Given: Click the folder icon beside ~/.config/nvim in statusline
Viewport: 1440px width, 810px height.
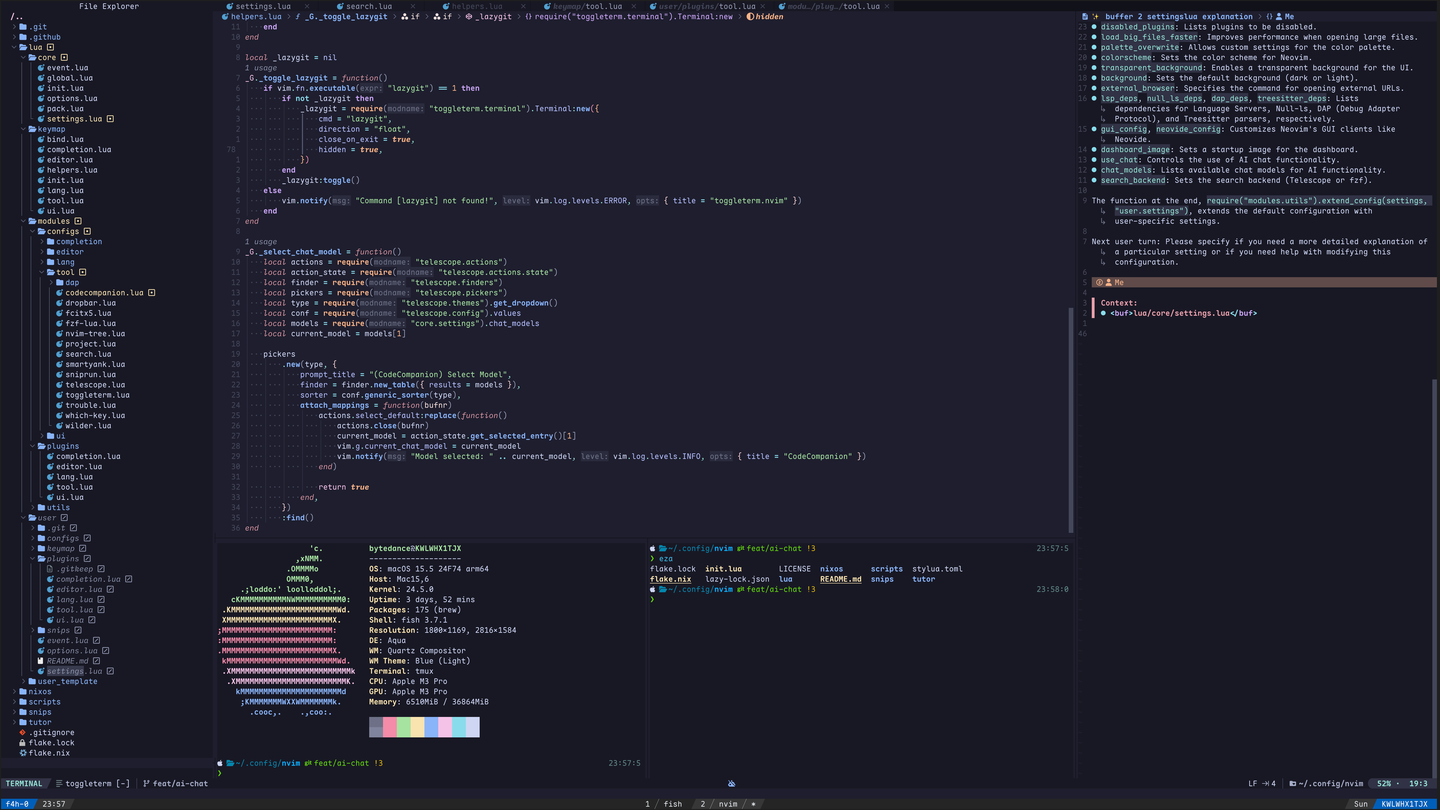Looking at the screenshot, I should [1293, 784].
